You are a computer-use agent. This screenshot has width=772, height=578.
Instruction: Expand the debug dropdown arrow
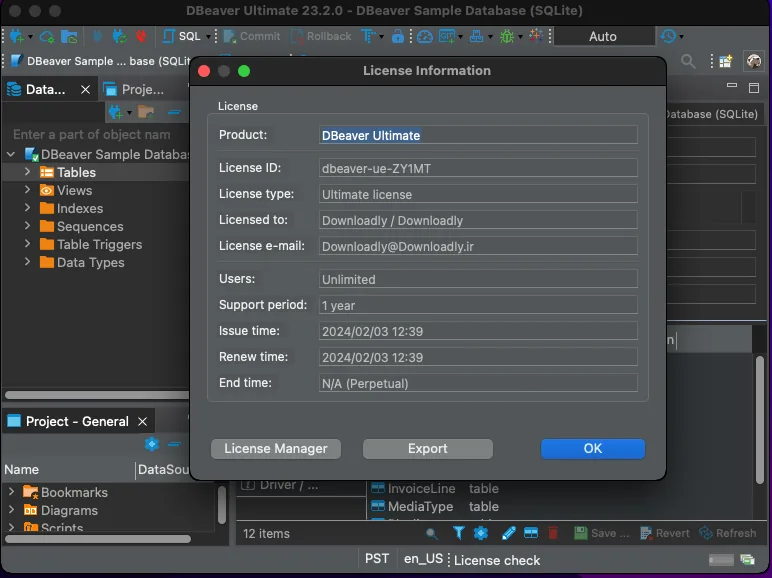[520, 37]
